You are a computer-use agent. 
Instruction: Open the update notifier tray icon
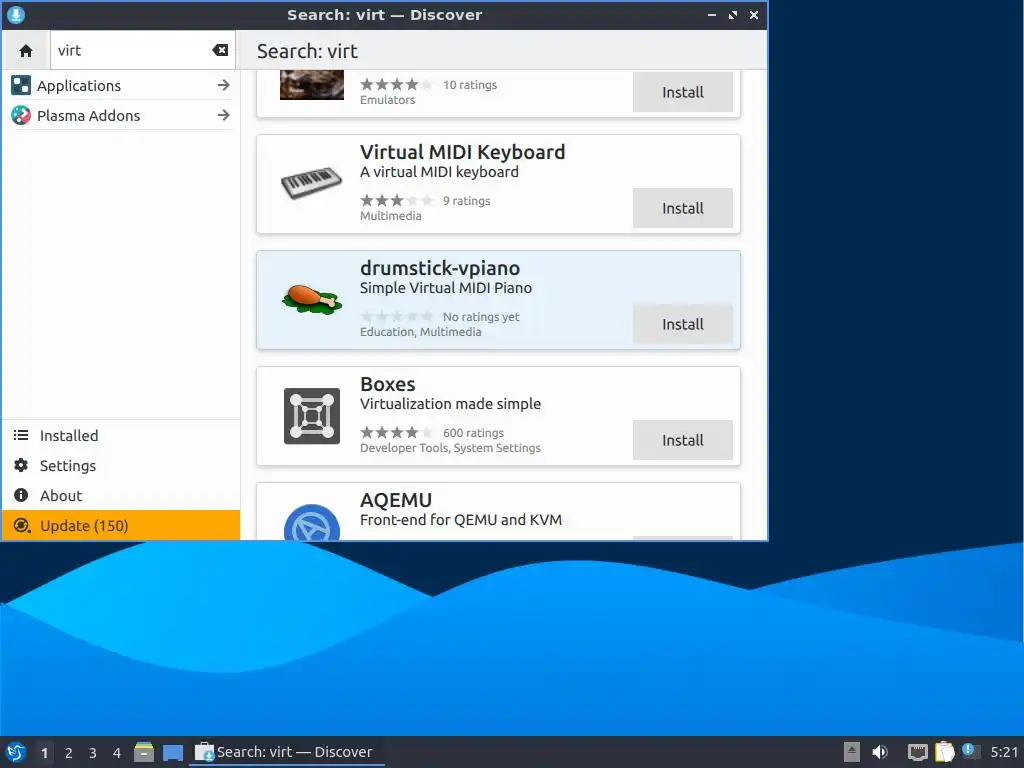970,751
